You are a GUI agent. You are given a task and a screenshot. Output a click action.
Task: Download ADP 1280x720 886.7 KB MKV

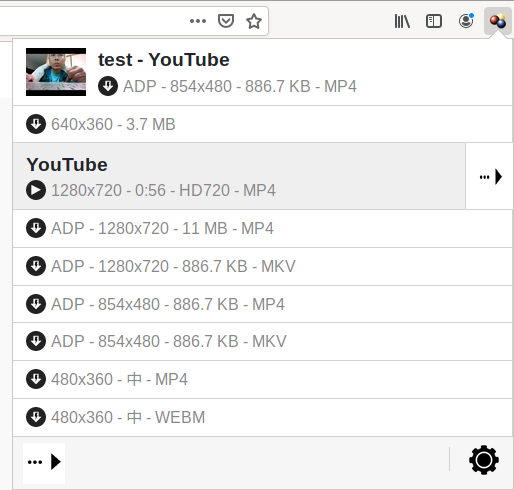[x=262, y=266]
